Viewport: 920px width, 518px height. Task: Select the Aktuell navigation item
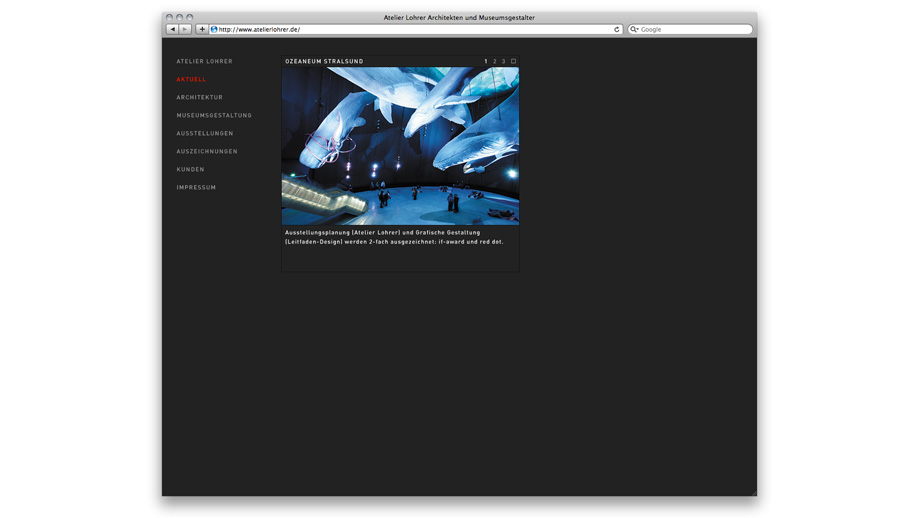point(191,80)
